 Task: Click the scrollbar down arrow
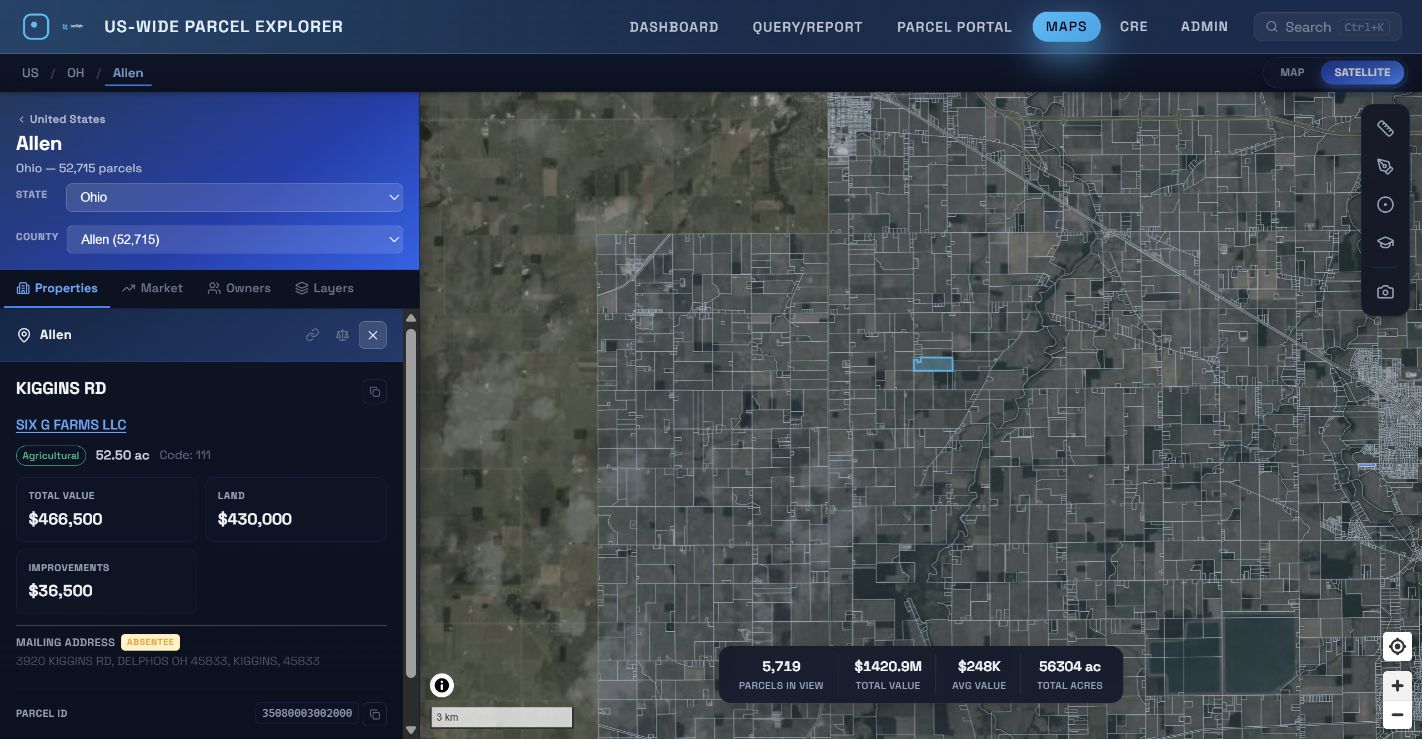[410, 730]
